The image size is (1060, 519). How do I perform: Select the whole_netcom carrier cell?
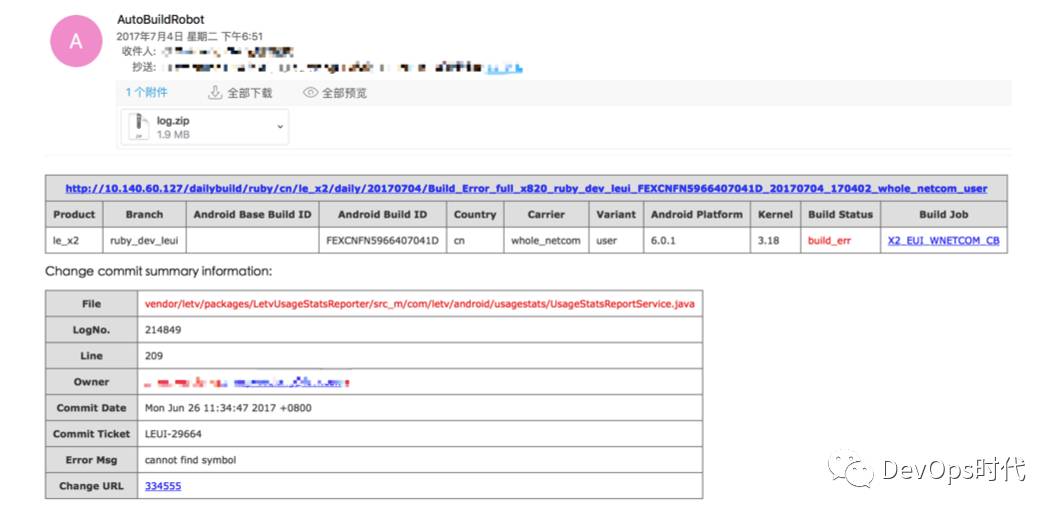(x=546, y=241)
